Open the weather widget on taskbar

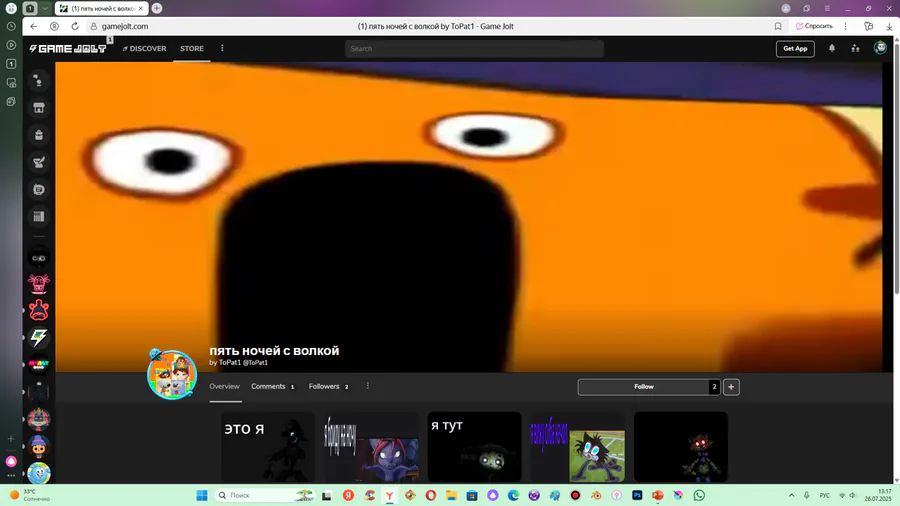click(30, 495)
